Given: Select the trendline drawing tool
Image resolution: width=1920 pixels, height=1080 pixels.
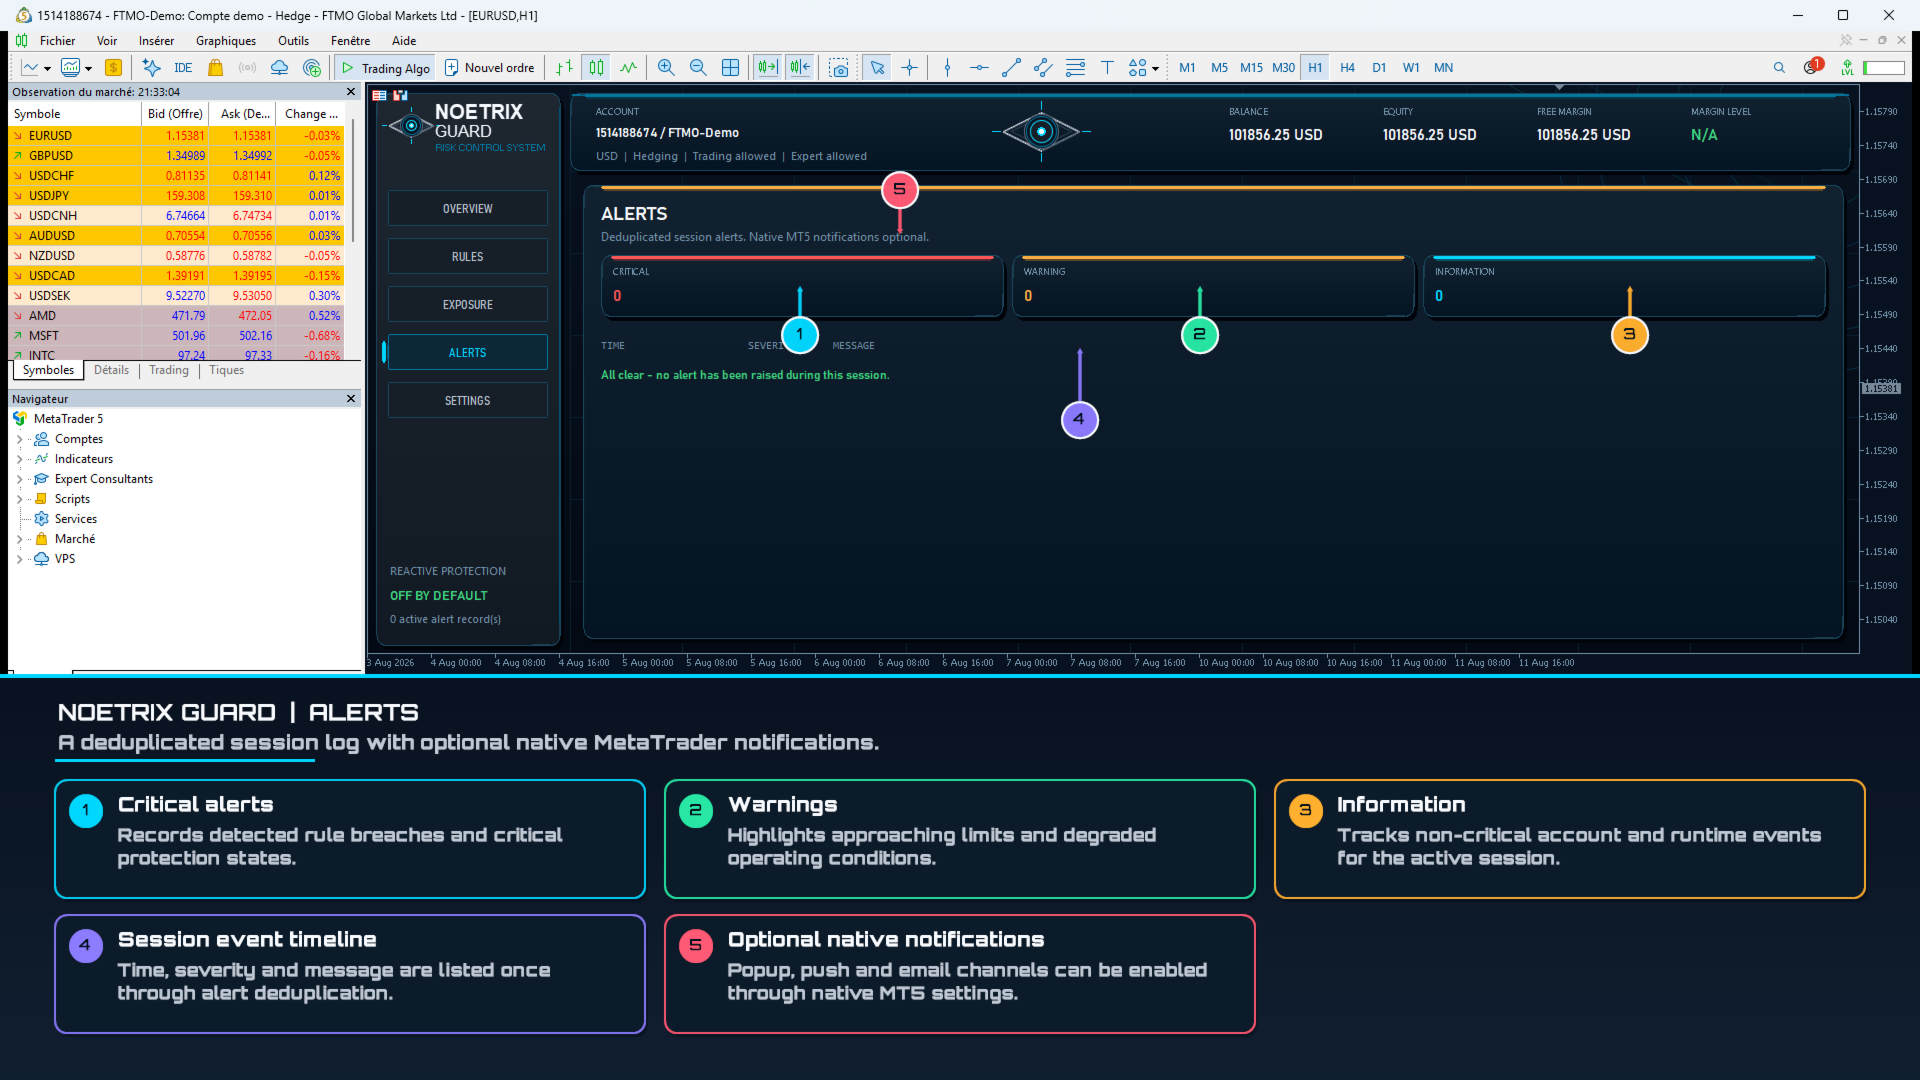Looking at the screenshot, I should tap(1011, 68).
